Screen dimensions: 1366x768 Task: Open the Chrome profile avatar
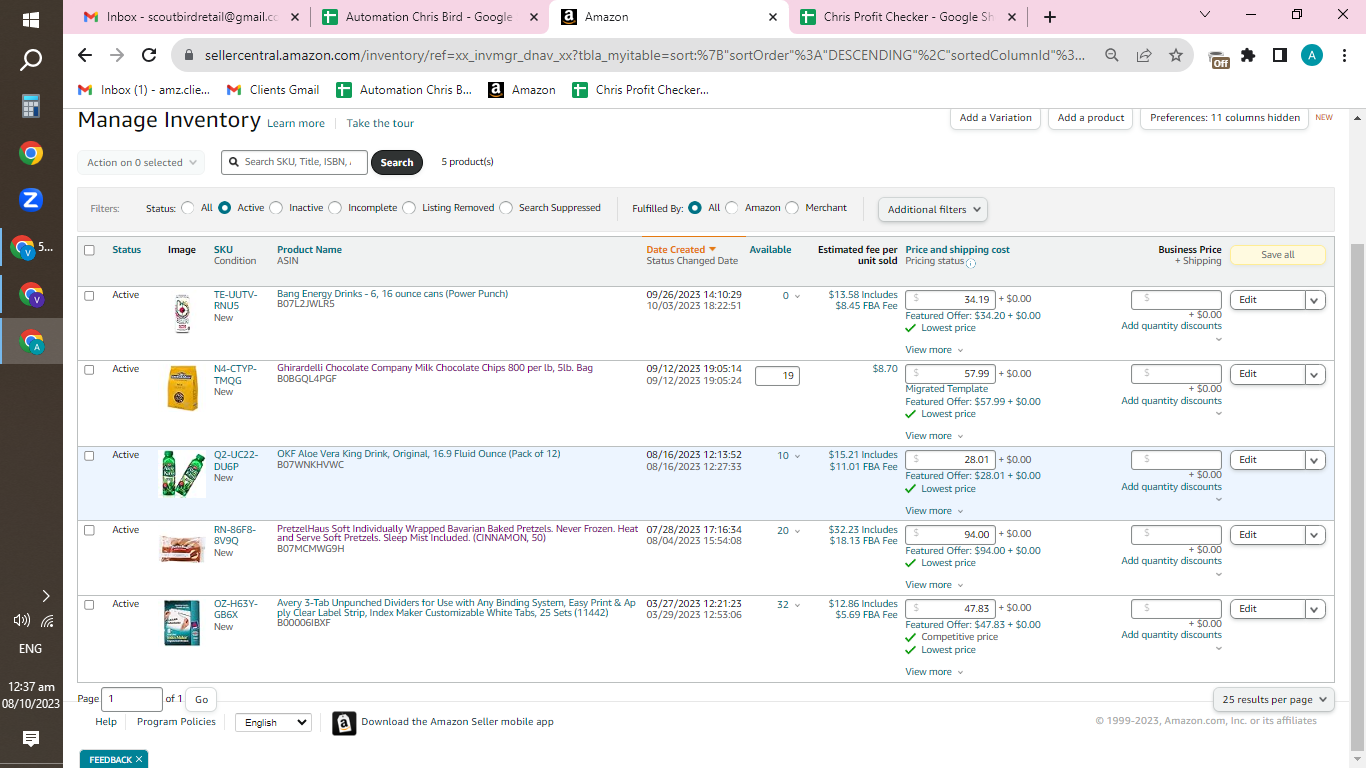[x=1312, y=55]
